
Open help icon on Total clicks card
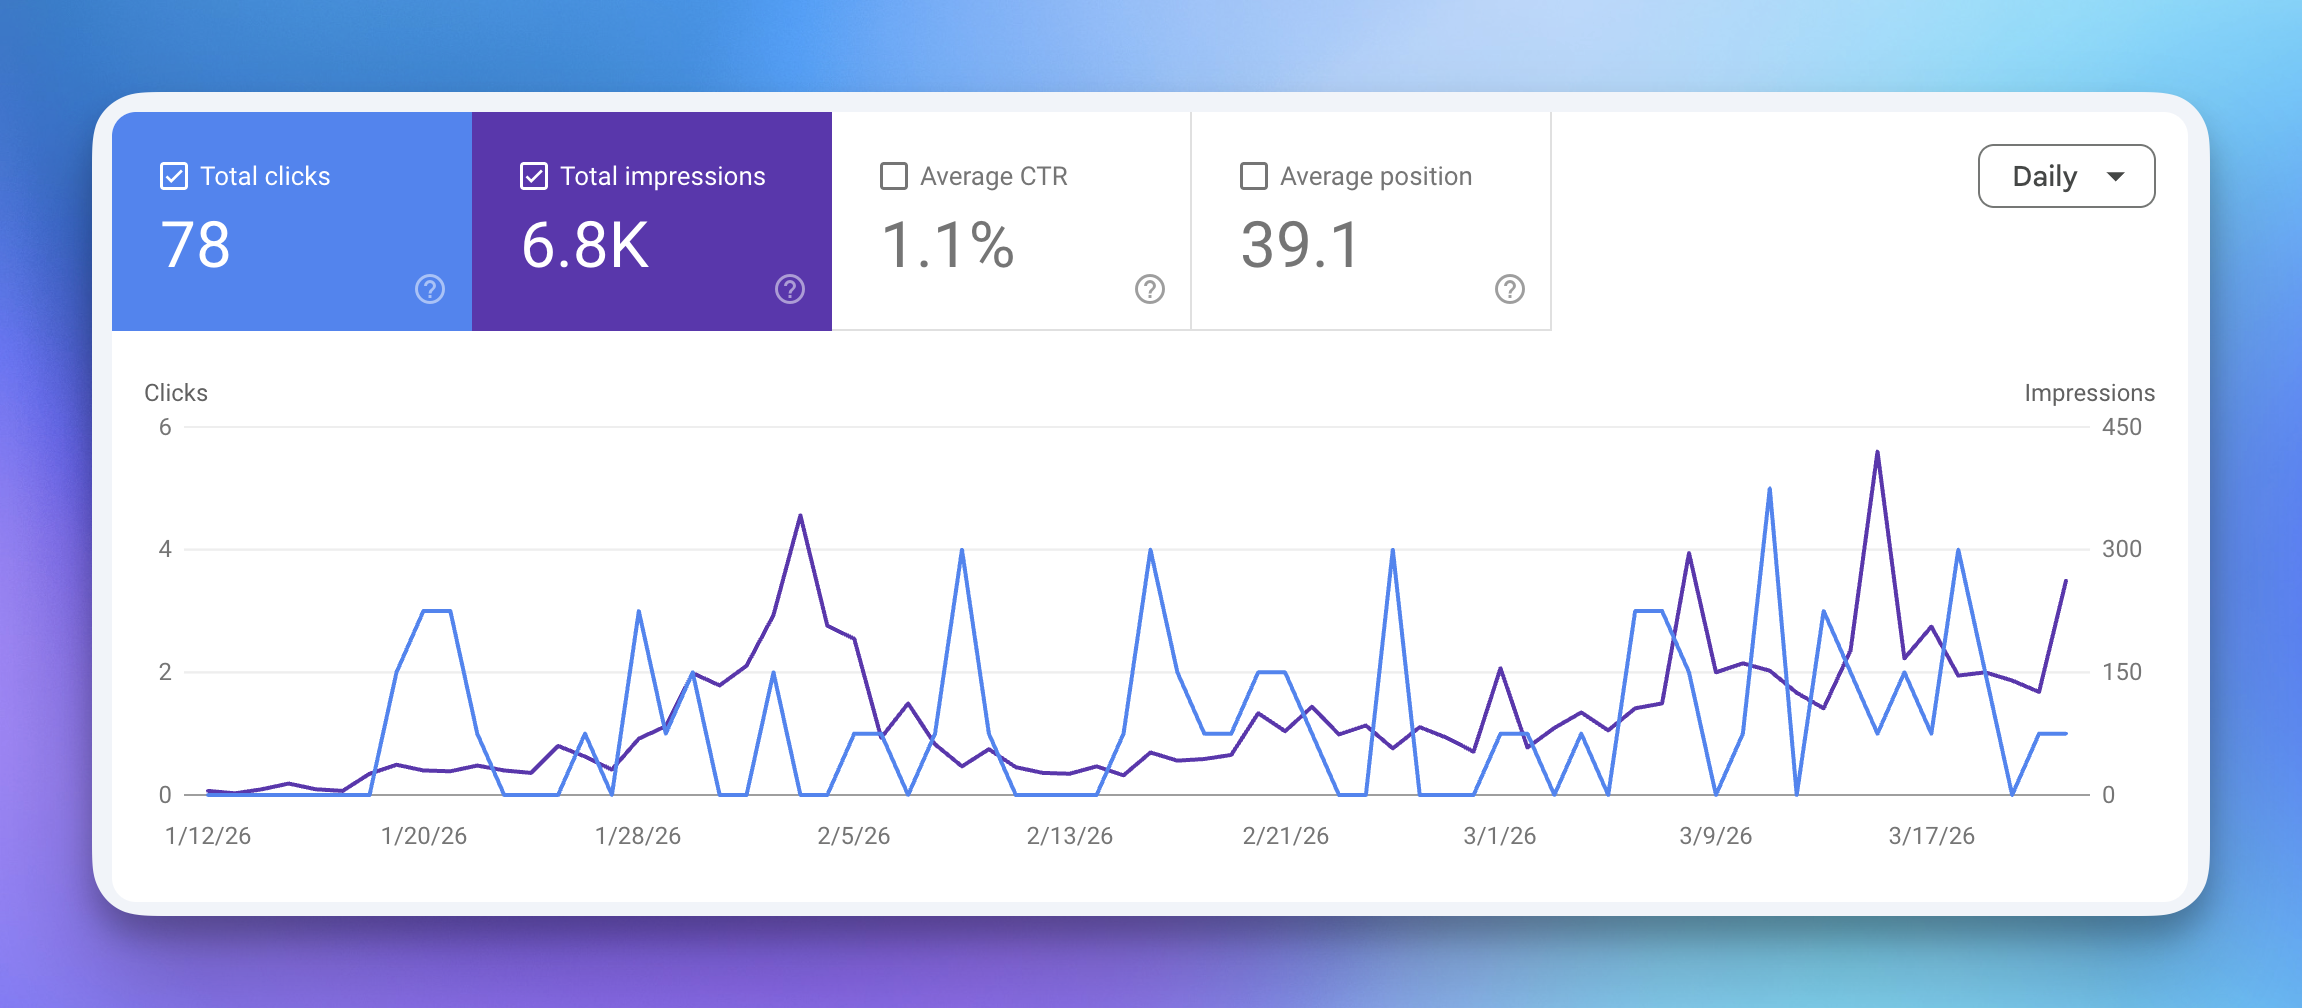pos(430,290)
